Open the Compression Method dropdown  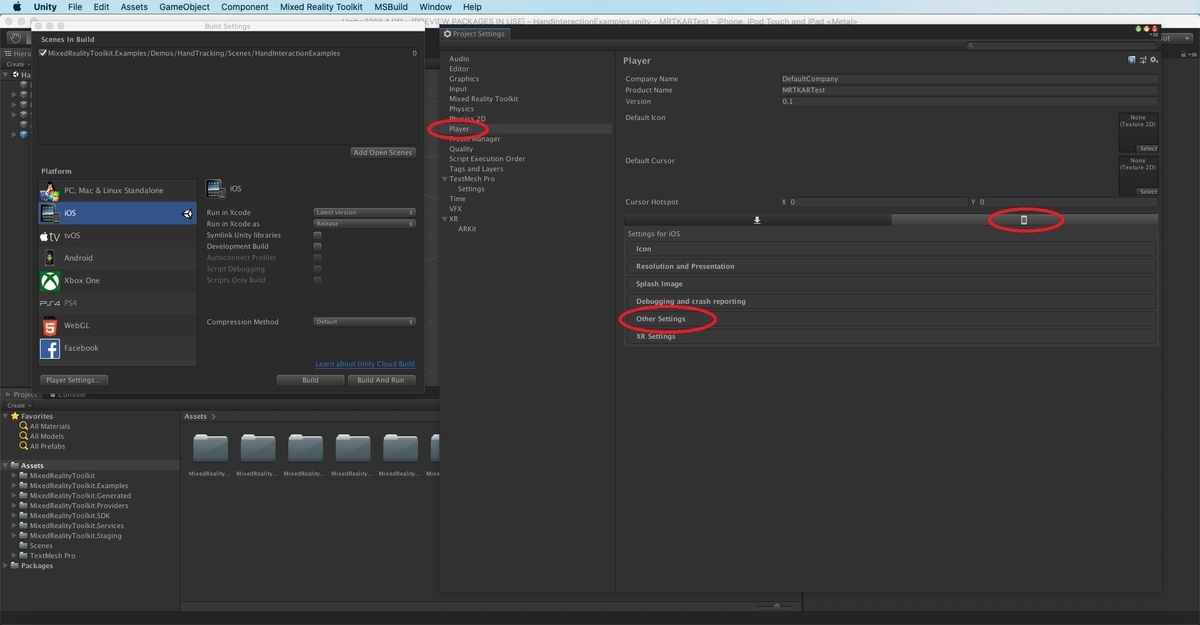(364, 322)
